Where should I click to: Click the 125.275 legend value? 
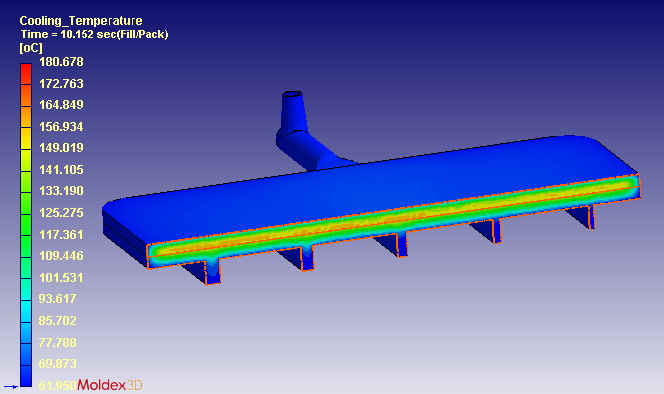tap(61, 213)
